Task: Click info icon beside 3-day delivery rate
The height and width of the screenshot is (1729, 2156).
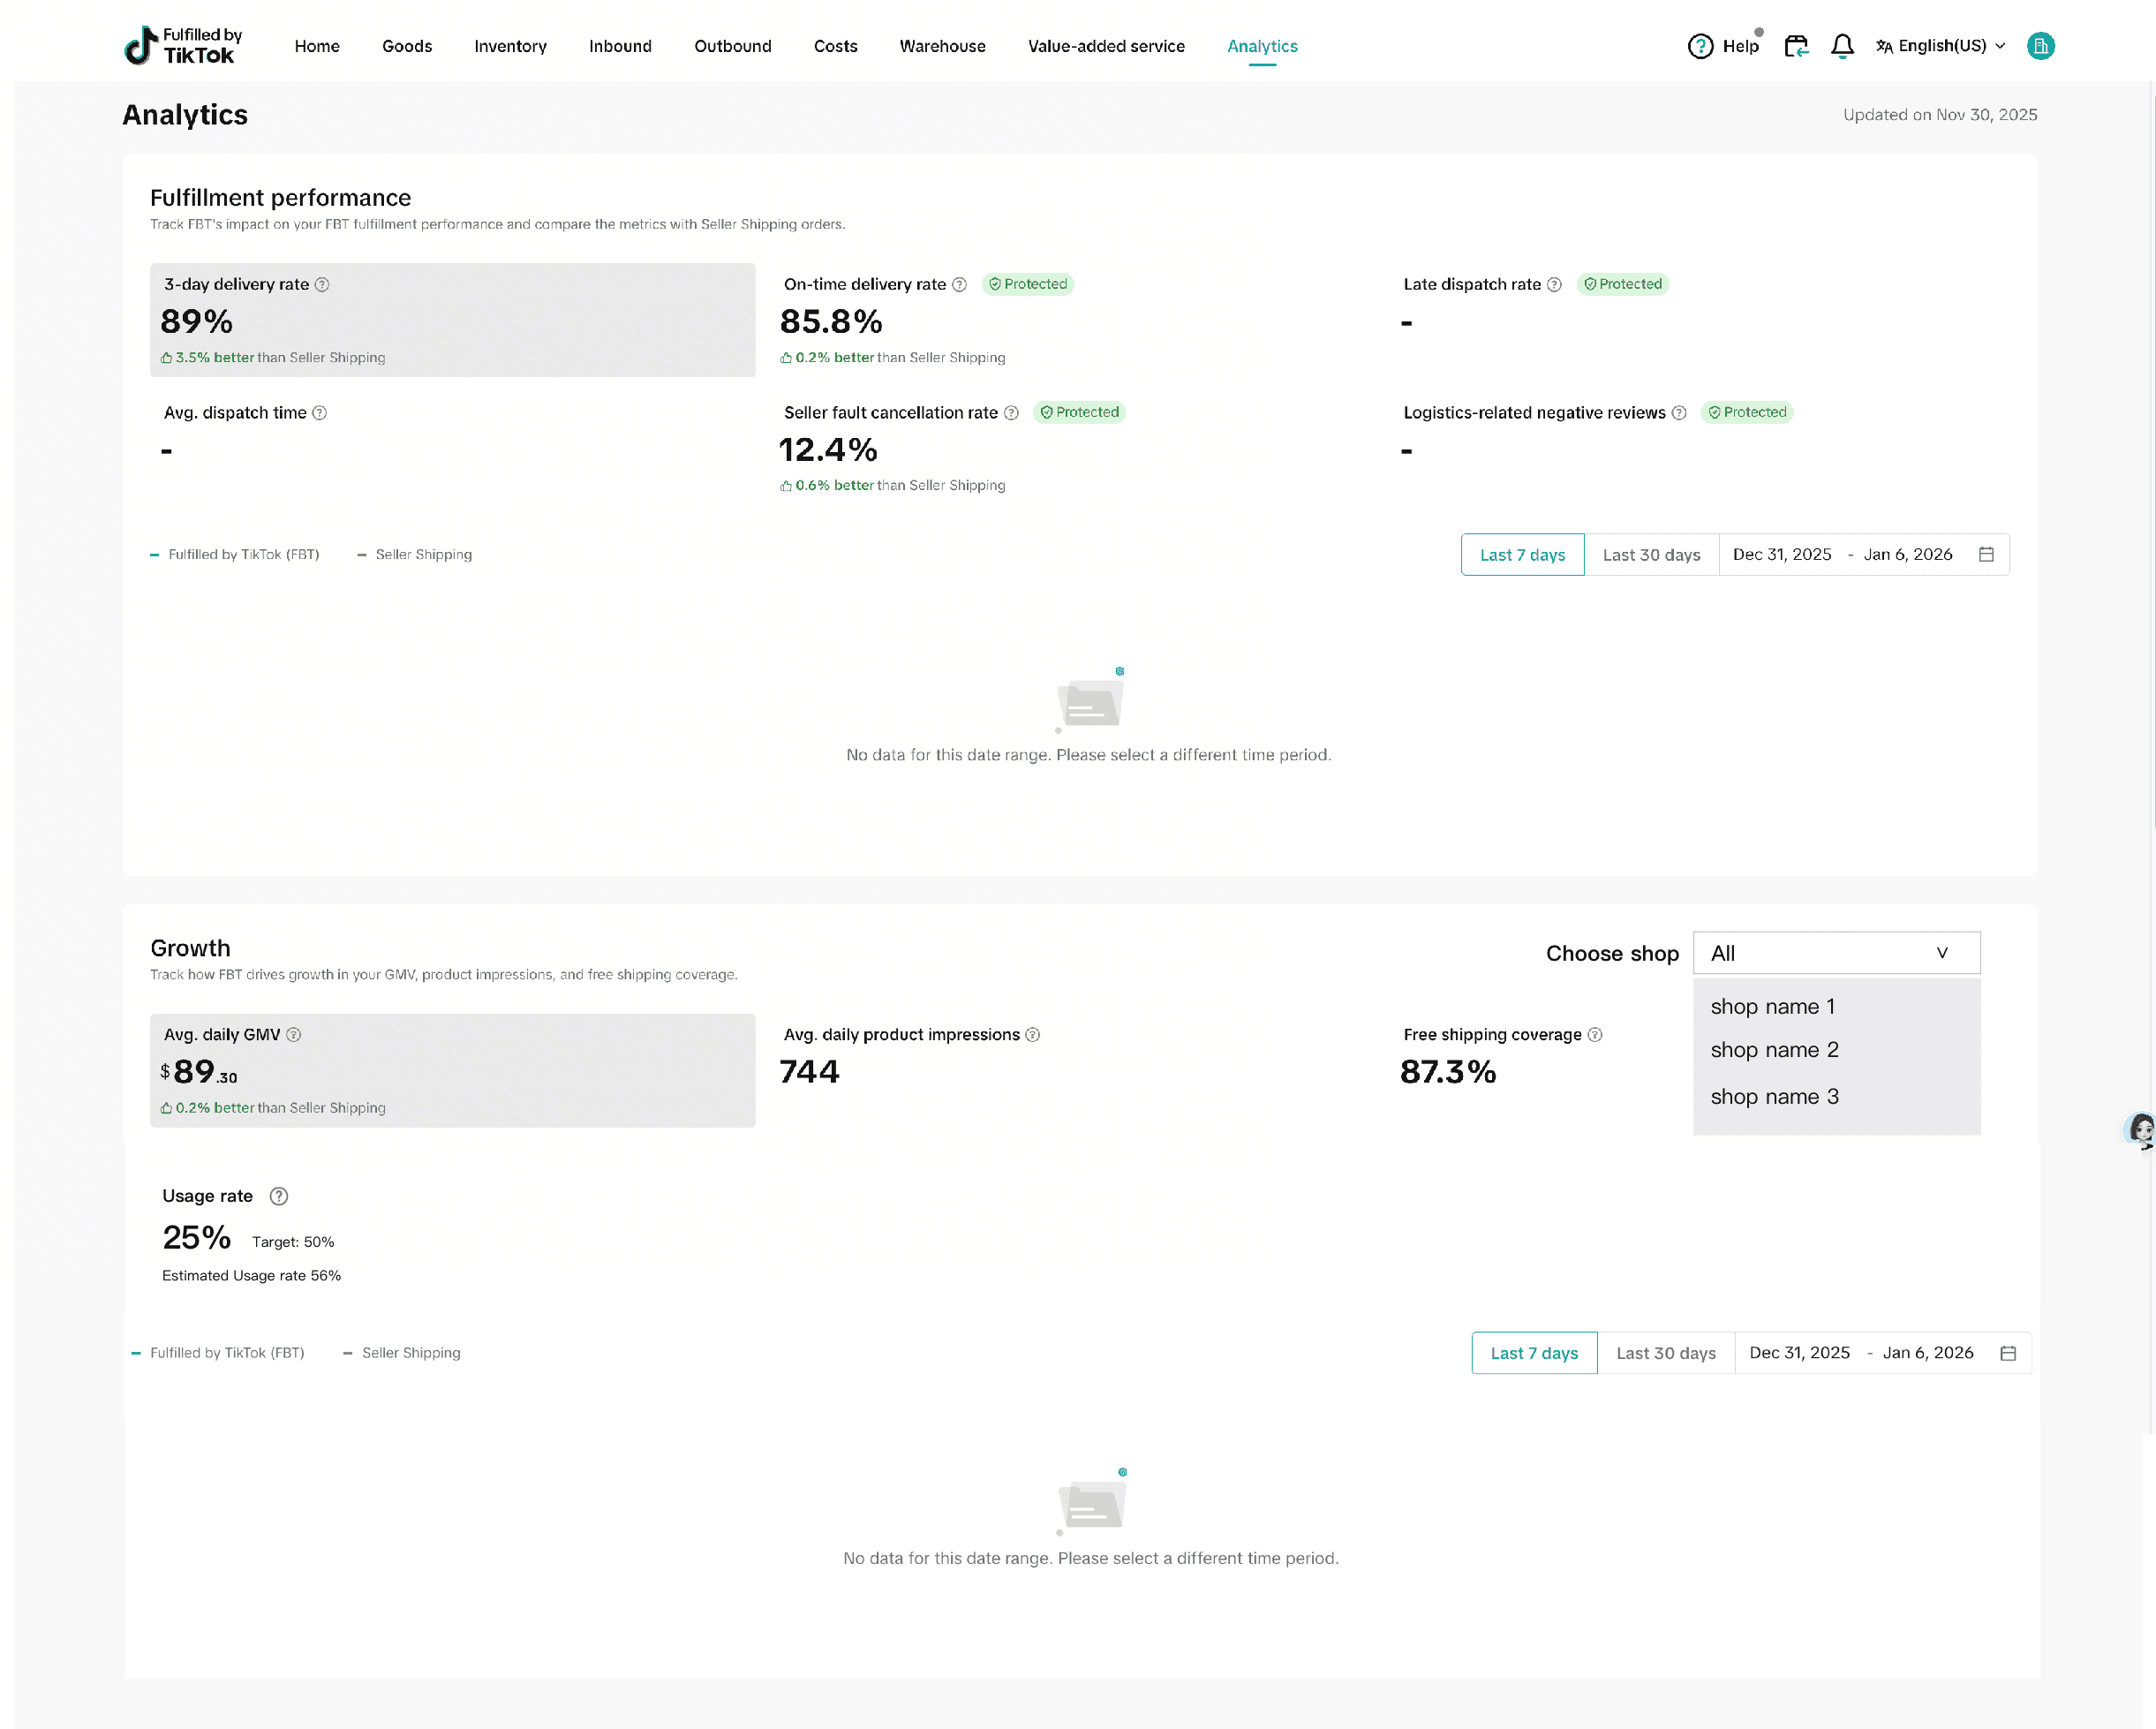Action: (x=322, y=285)
